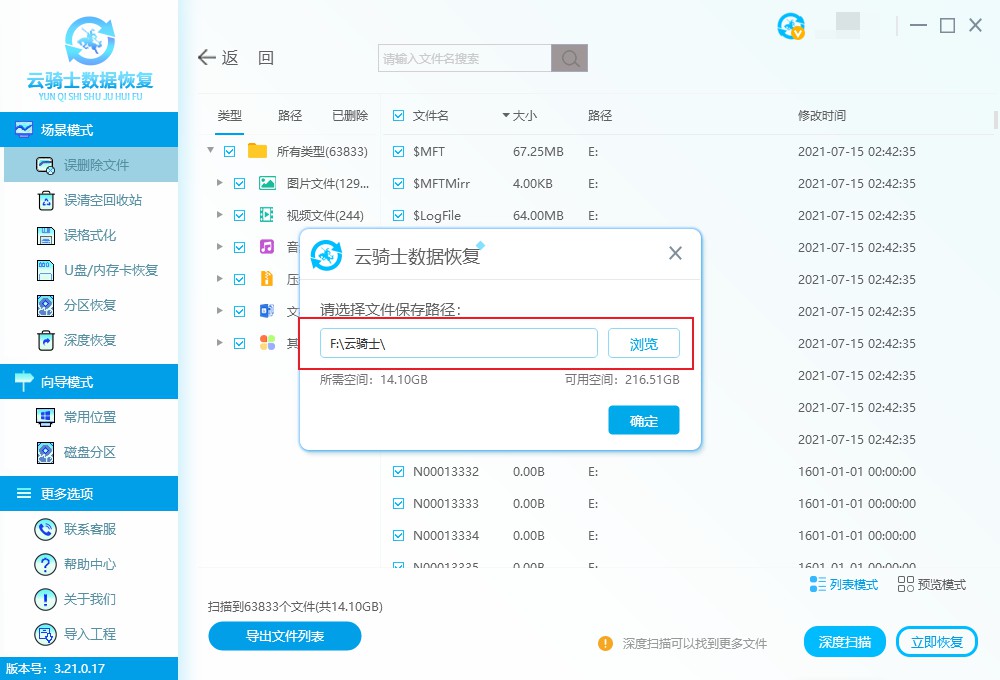Choose the 误格式化 disk icon

coord(46,235)
